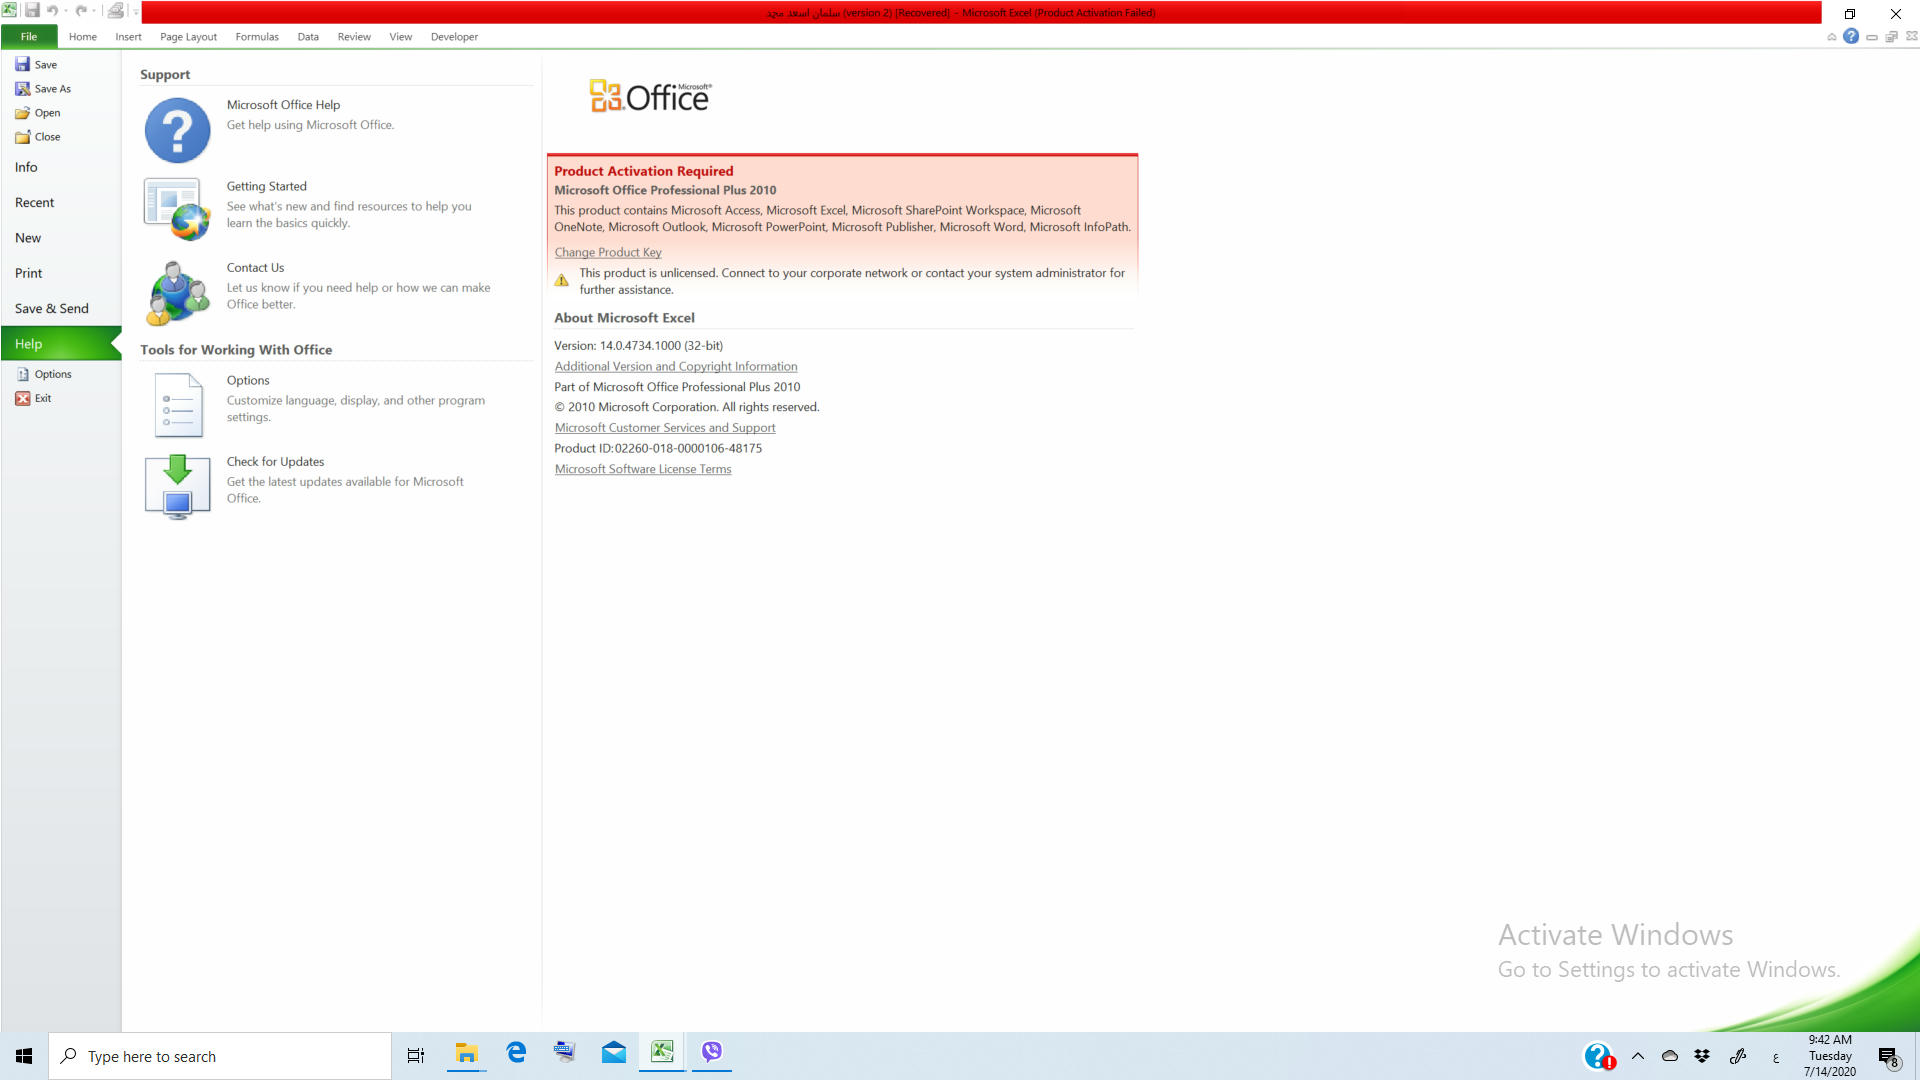Switch to the Review ribbon tab
The height and width of the screenshot is (1080, 1920).
[354, 37]
